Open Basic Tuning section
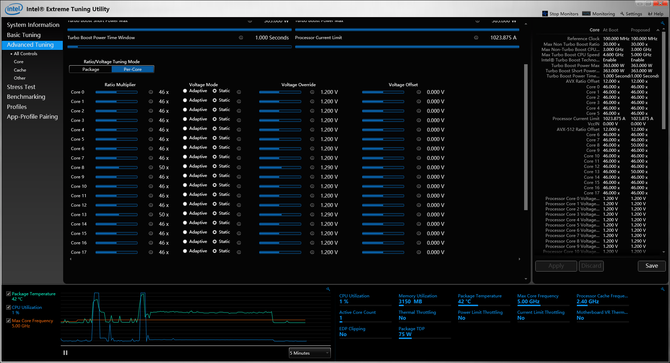The height and width of the screenshot is (363, 670). (x=24, y=35)
